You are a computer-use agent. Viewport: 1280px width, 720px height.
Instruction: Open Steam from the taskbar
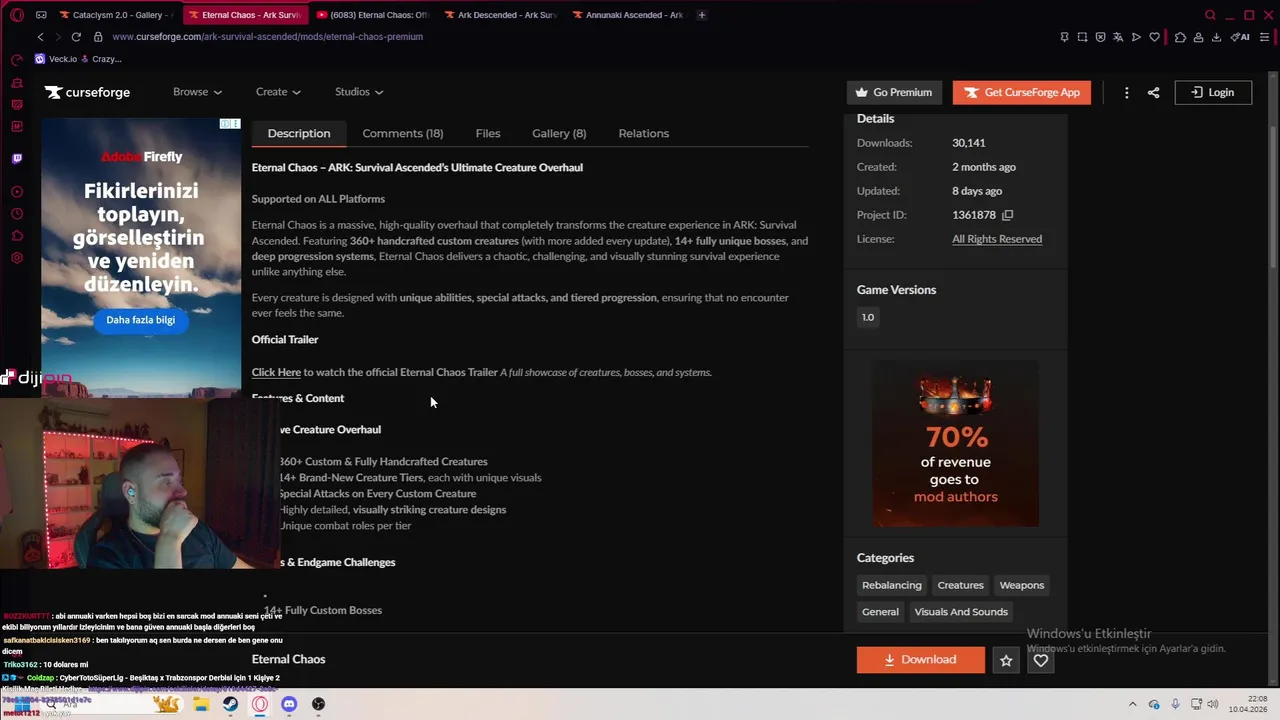coord(230,704)
